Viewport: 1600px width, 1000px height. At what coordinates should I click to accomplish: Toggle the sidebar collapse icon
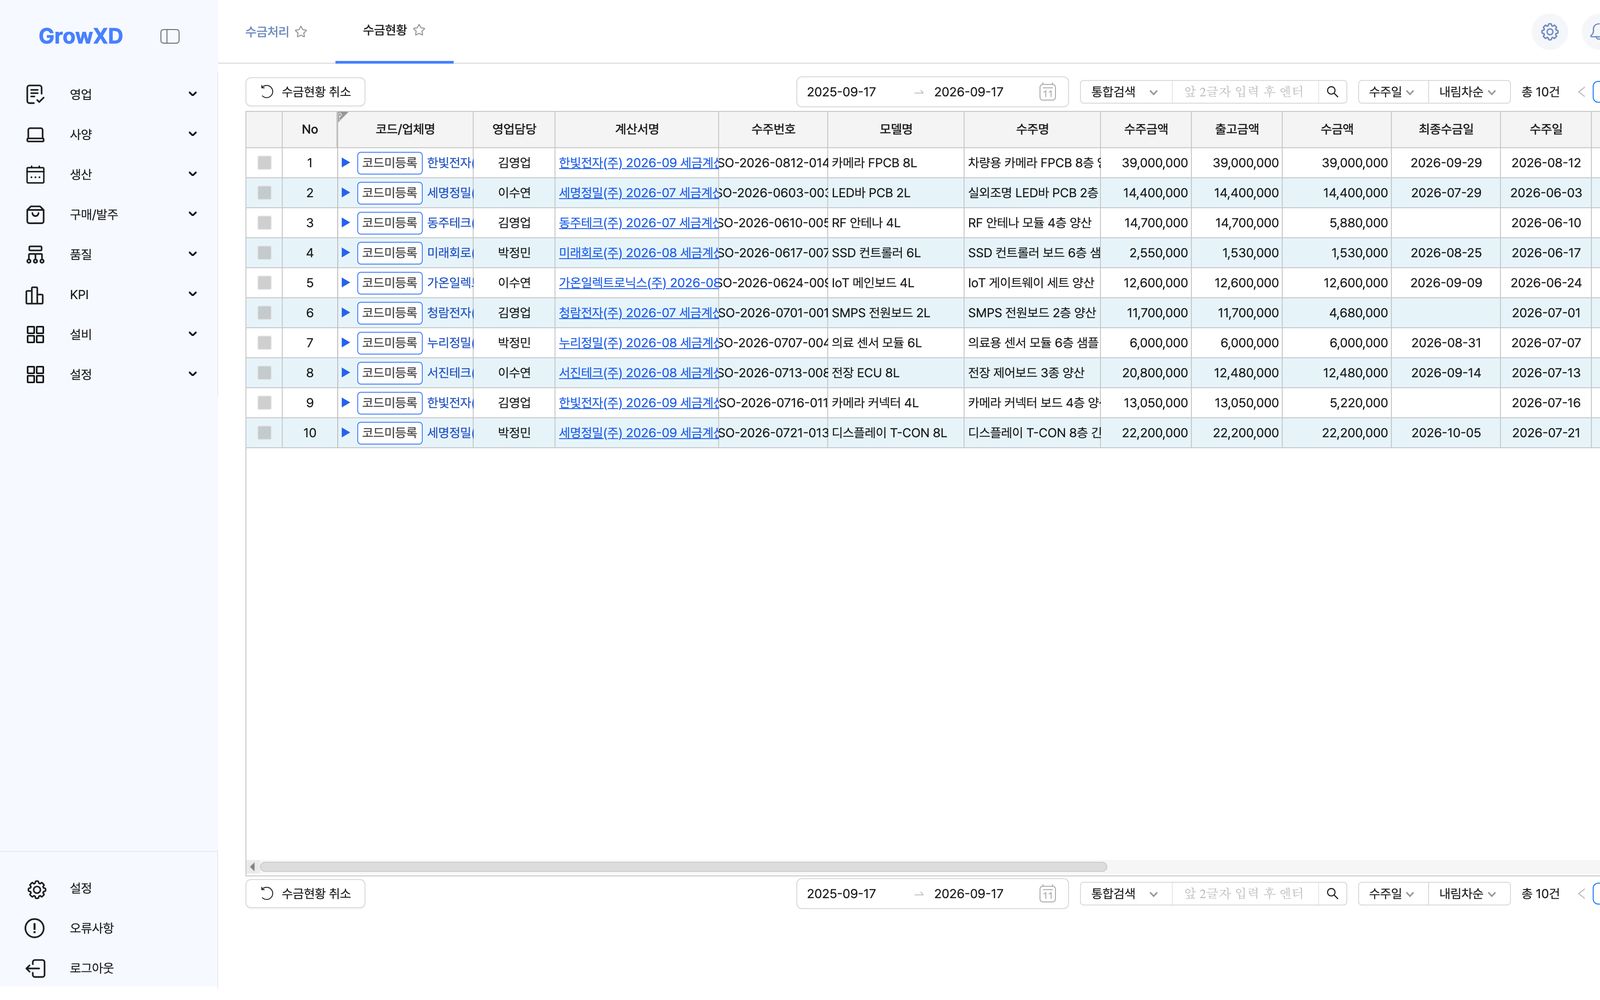point(170,36)
